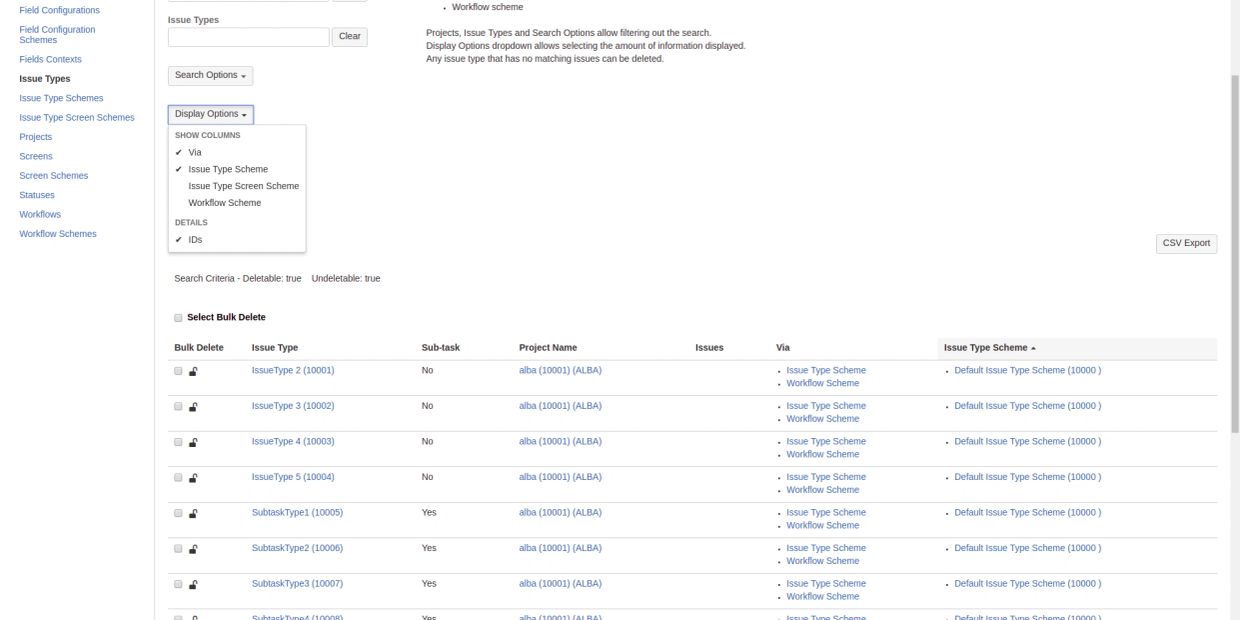The height and width of the screenshot is (620, 1240).
Task: Check the bulk delete box for IssueType 4
Action: point(178,442)
